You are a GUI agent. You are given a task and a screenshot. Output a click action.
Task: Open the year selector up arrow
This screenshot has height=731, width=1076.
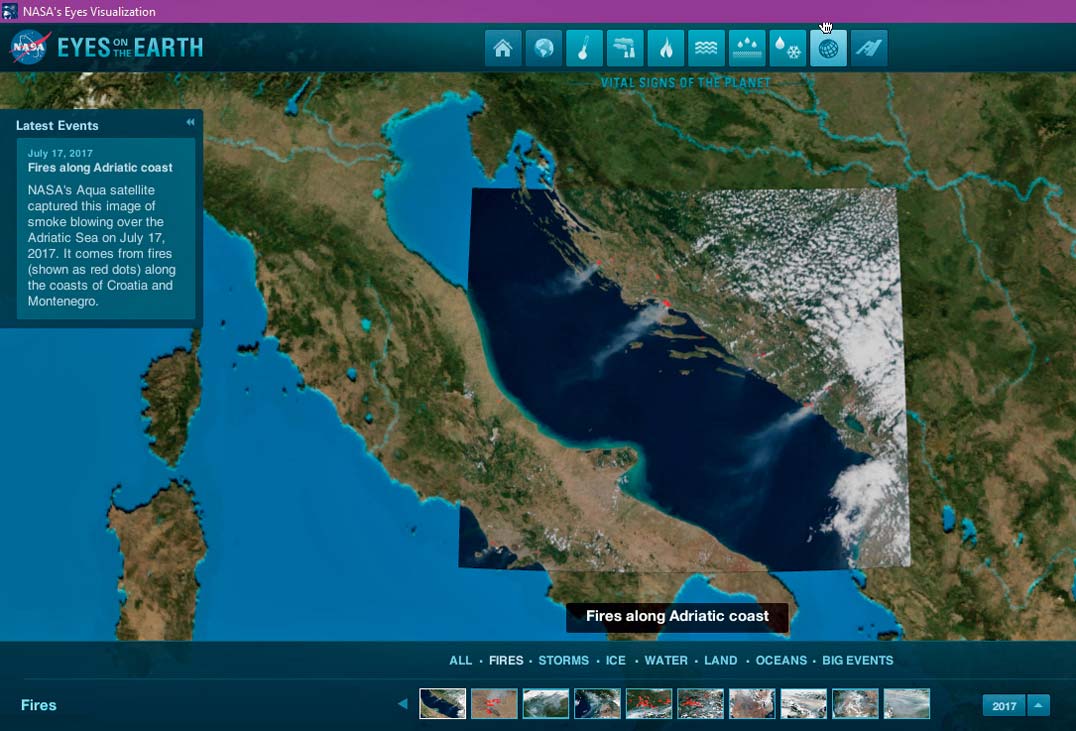click(x=1038, y=705)
